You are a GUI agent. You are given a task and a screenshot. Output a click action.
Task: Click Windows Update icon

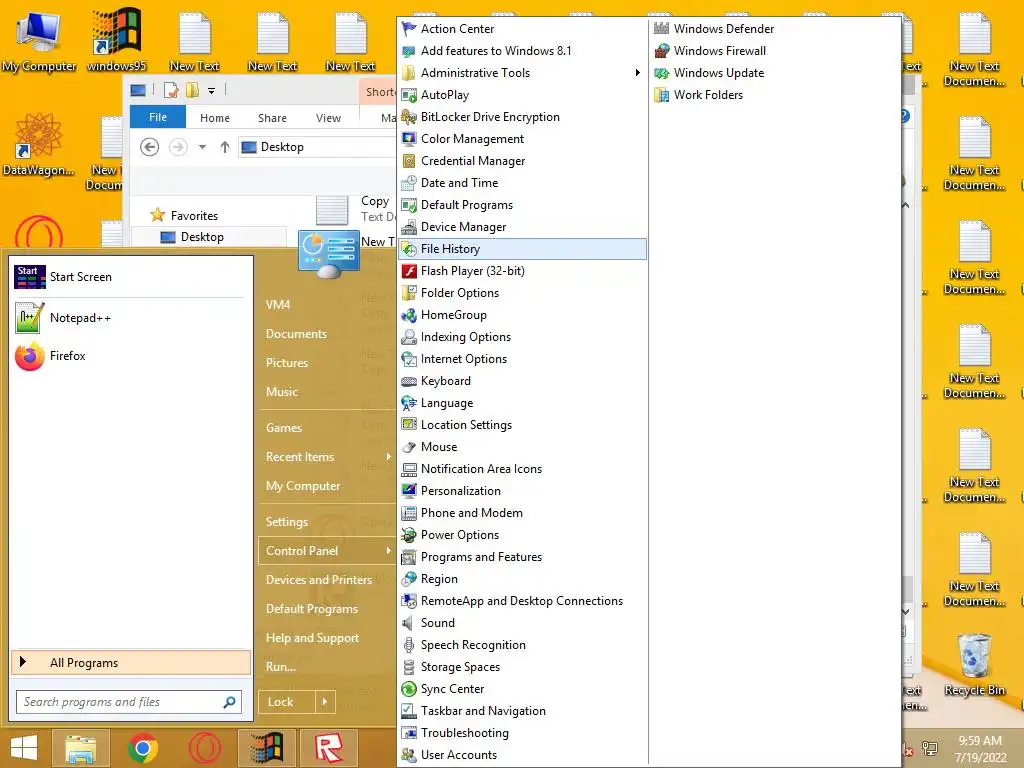click(662, 72)
